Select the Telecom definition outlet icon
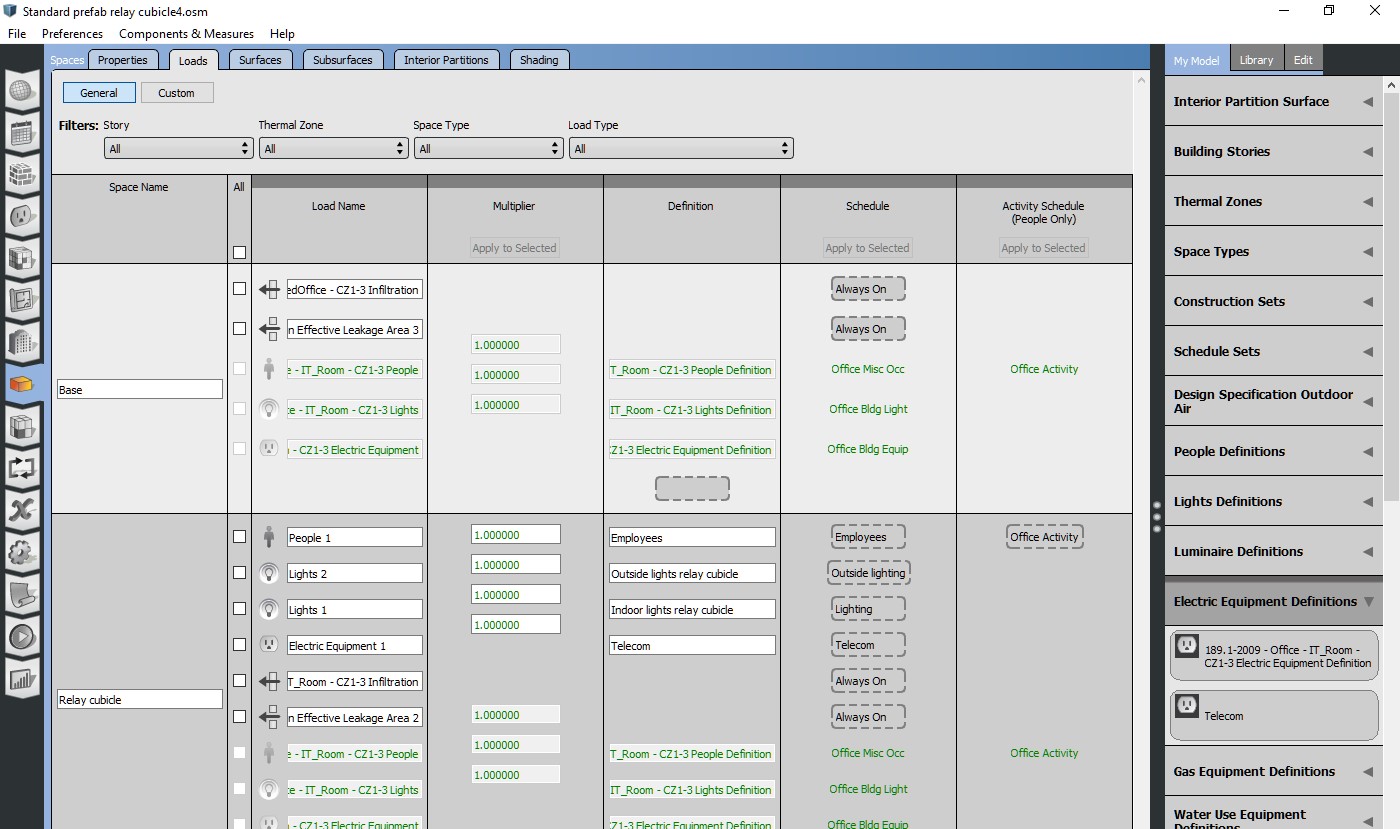The height and width of the screenshot is (829, 1400). (1186, 706)
